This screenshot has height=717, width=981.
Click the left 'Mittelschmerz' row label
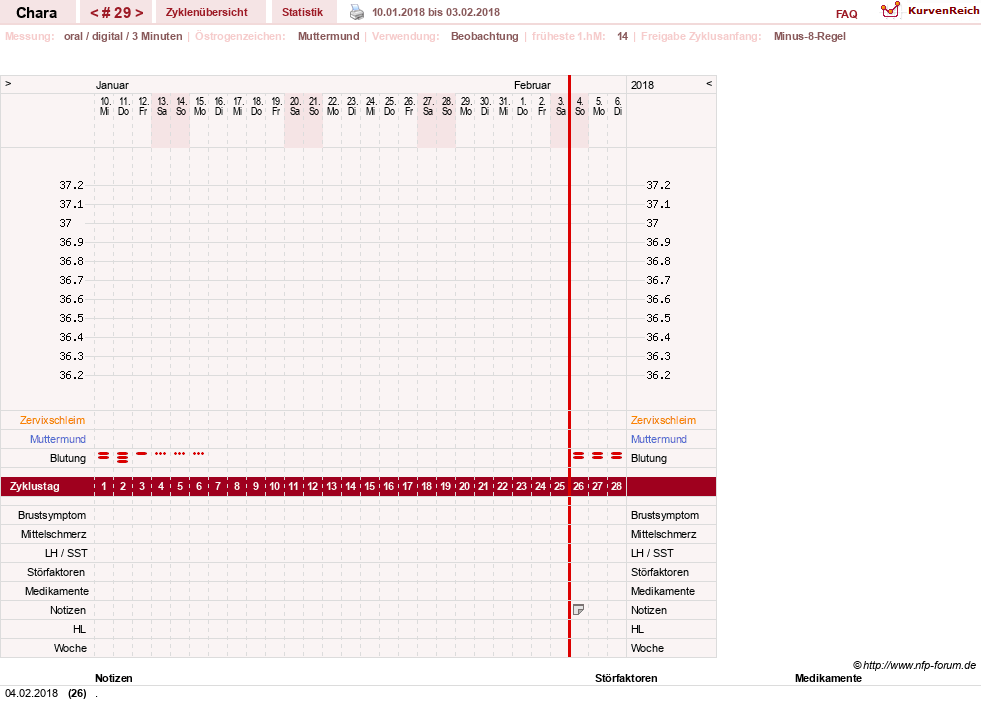[x=54, y=534]
